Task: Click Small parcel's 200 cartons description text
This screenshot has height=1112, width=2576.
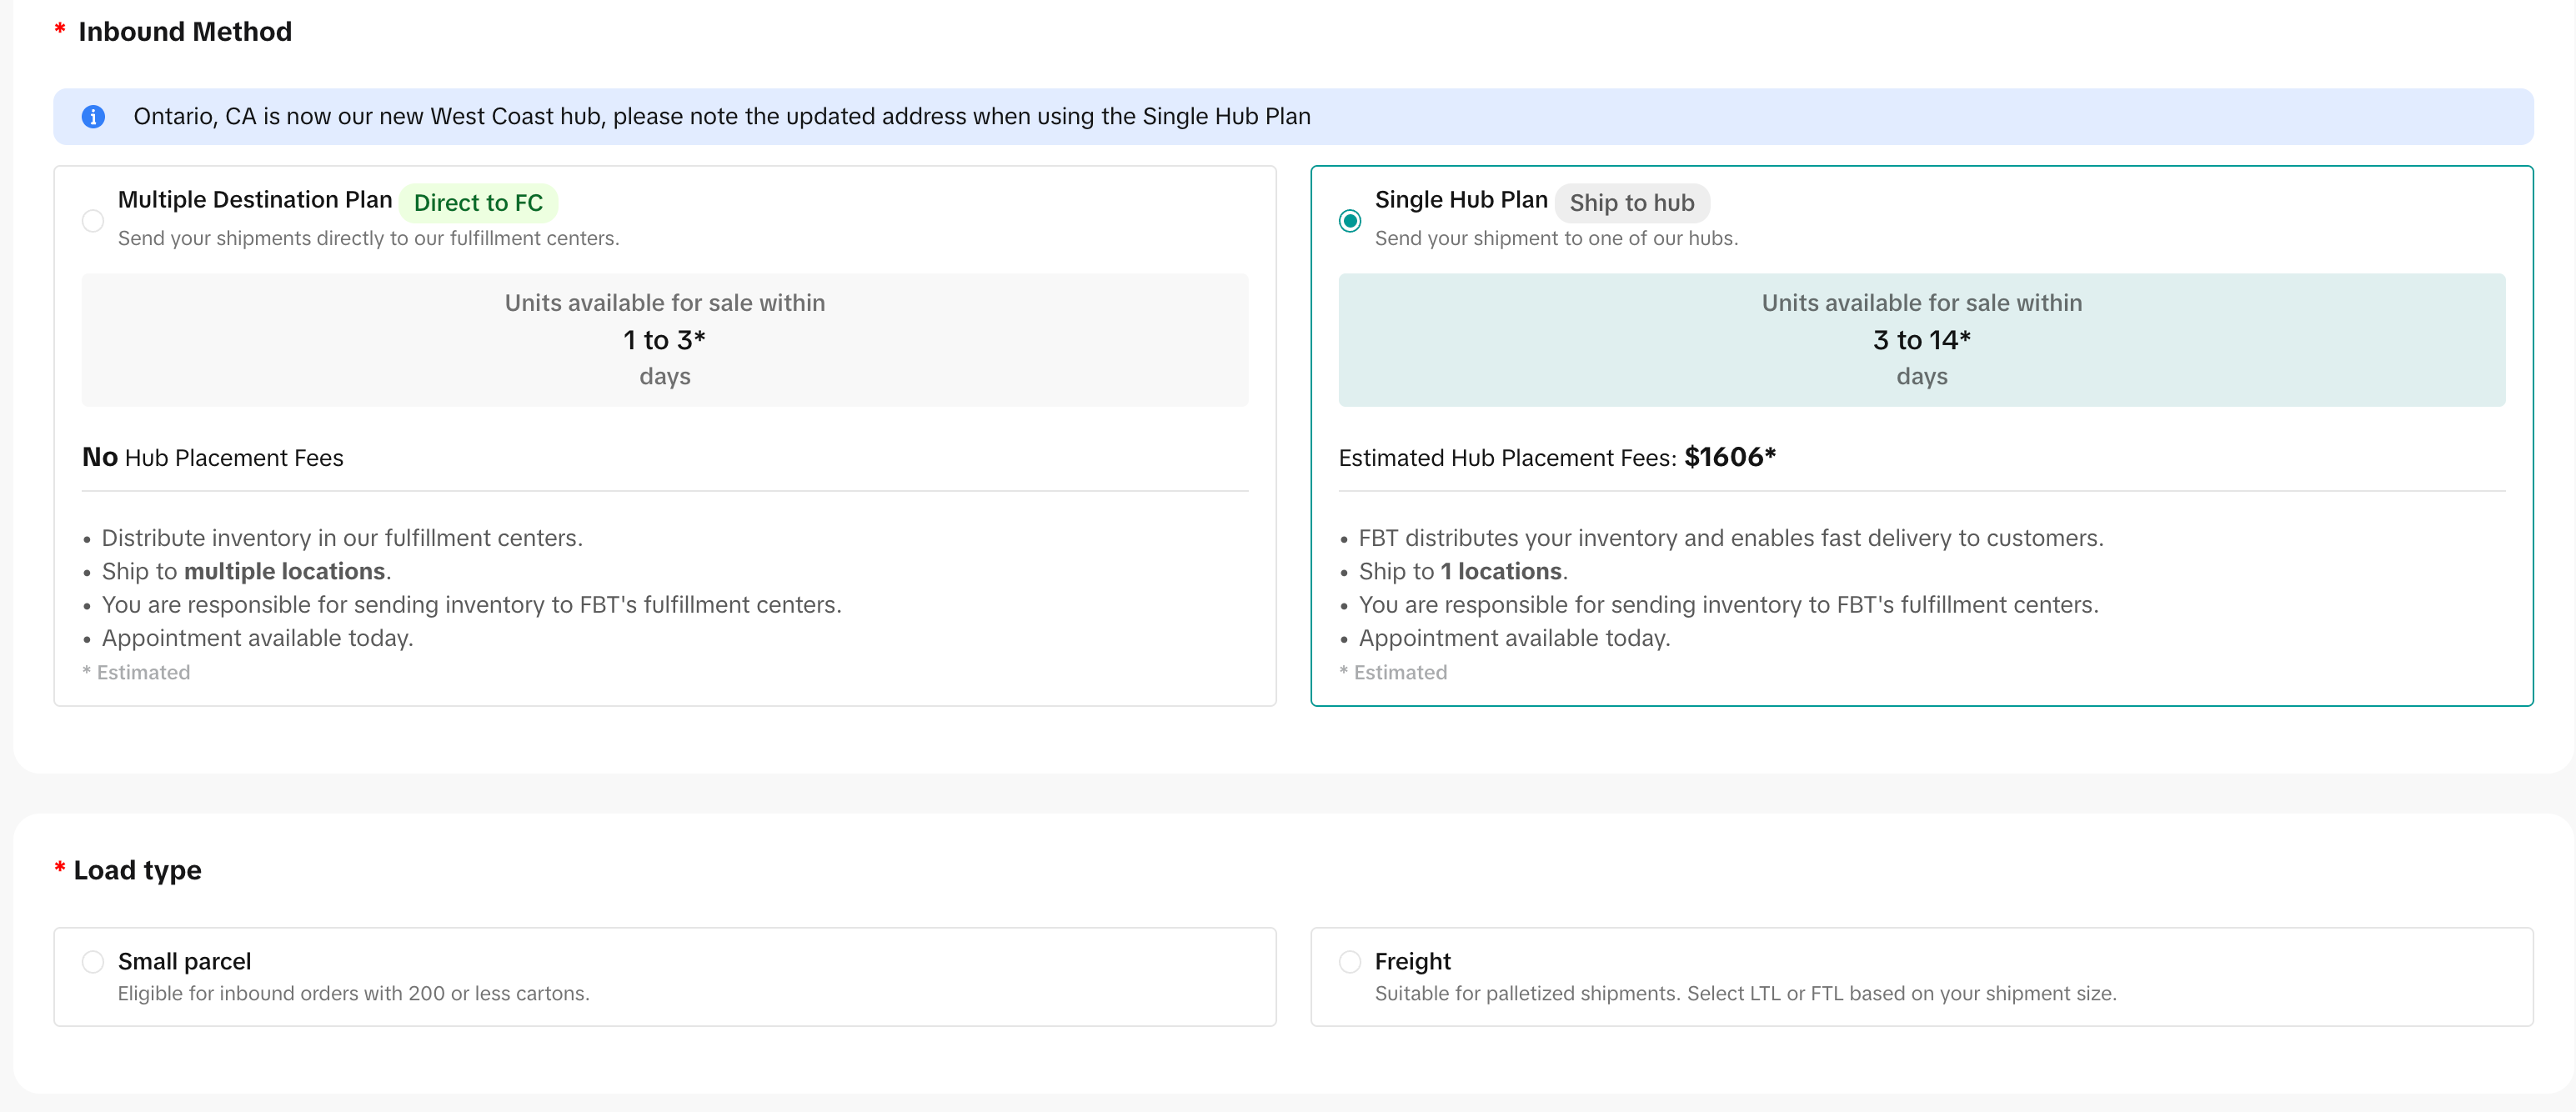Action: (x=353, y=994)
